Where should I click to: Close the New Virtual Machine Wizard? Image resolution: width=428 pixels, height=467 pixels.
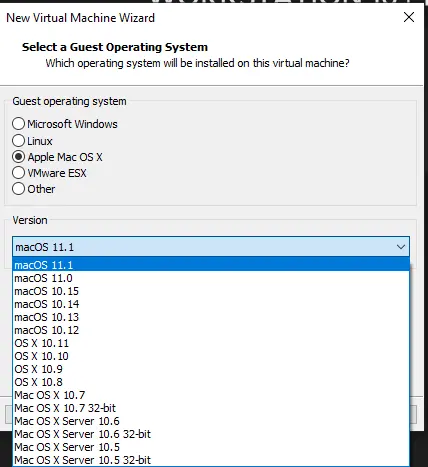(409, 17)
